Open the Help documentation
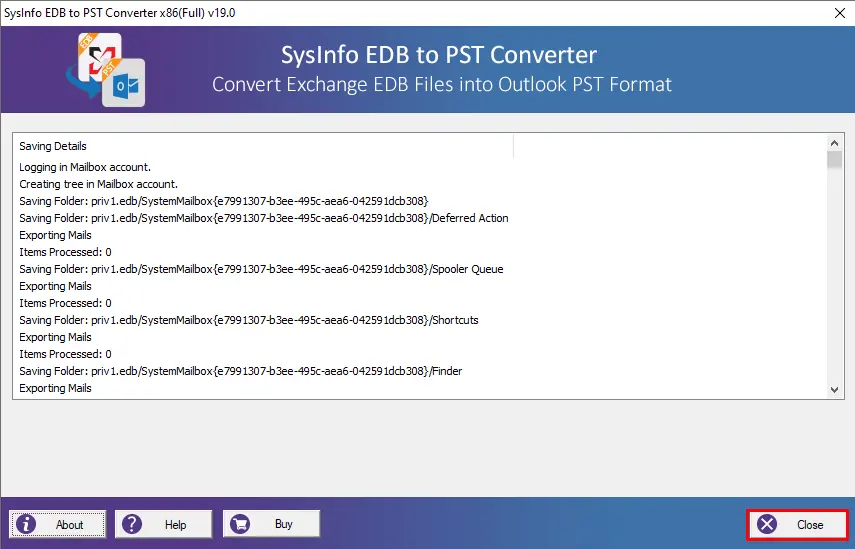Image resolution: width=855 pixels, height=549 pixels. [164, 524]
